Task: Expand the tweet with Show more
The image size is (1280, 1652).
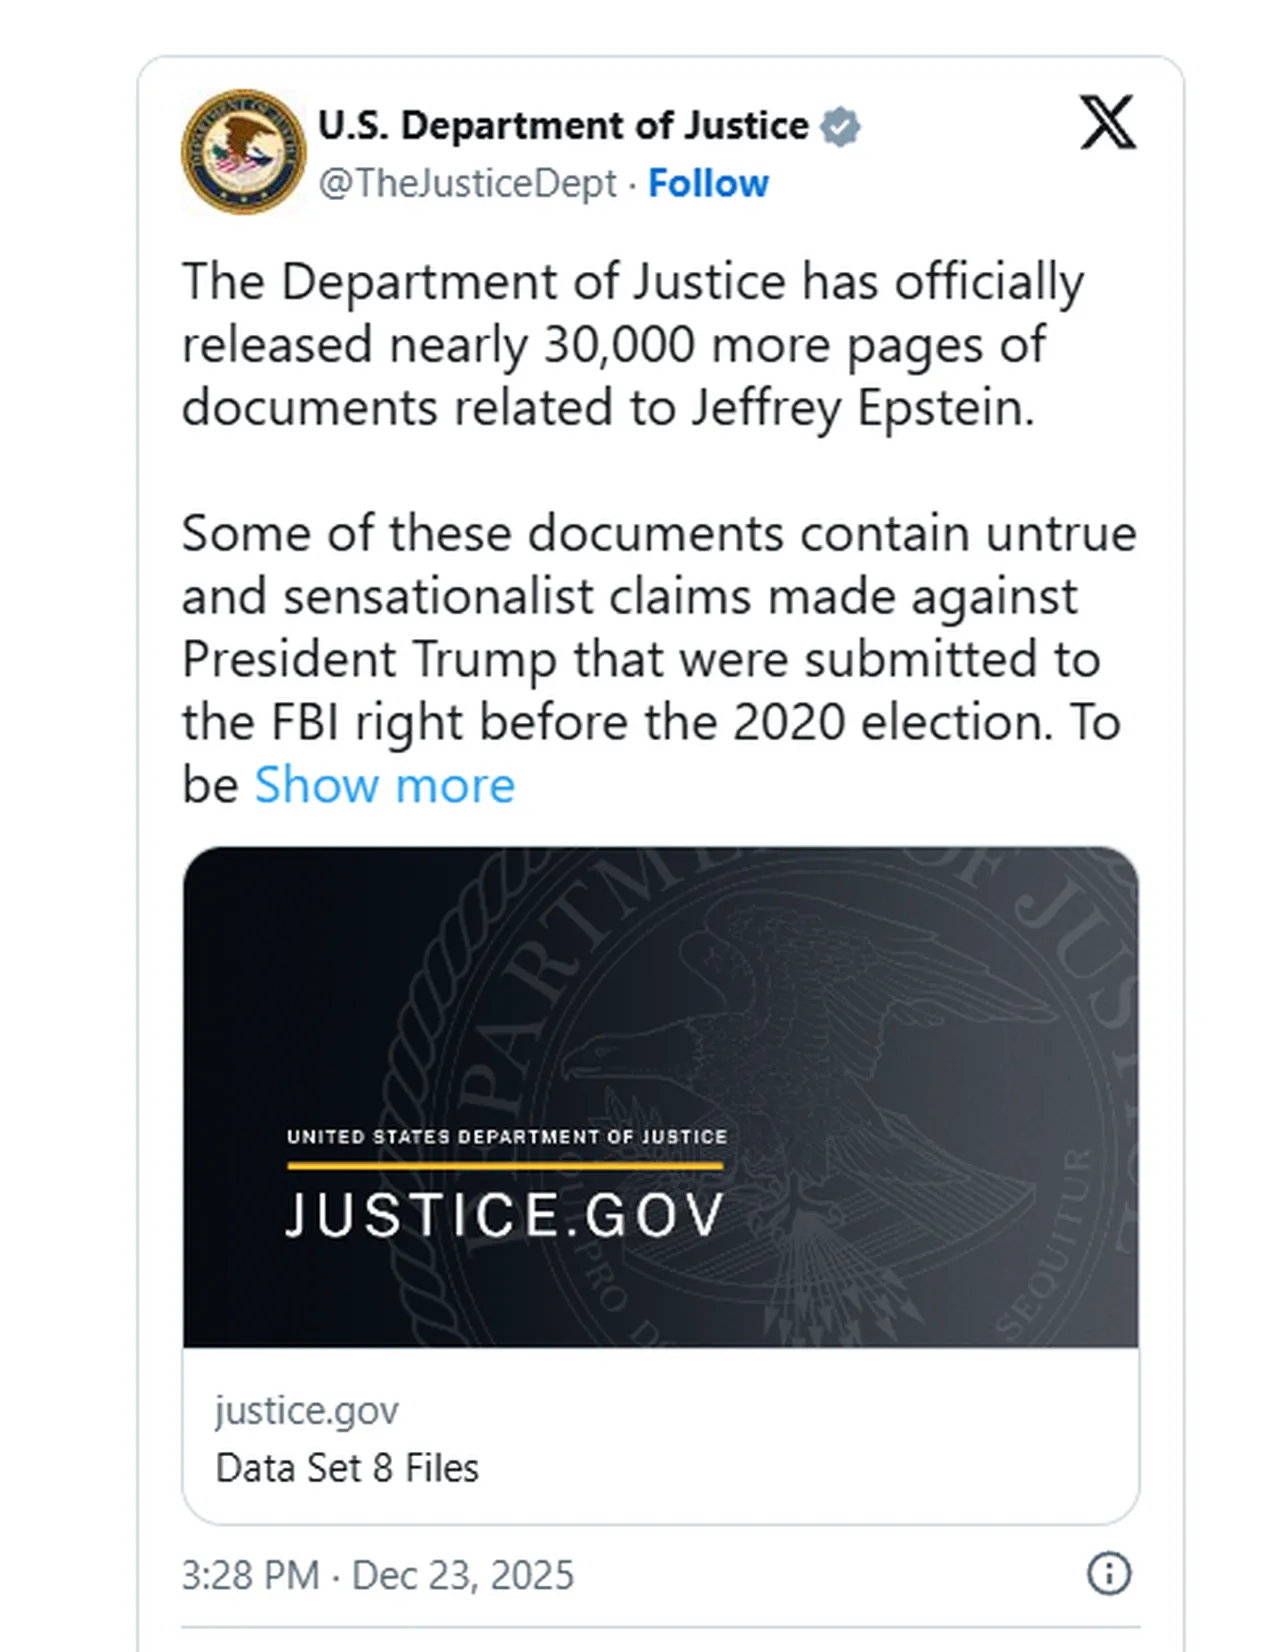Action: [384, 785]
